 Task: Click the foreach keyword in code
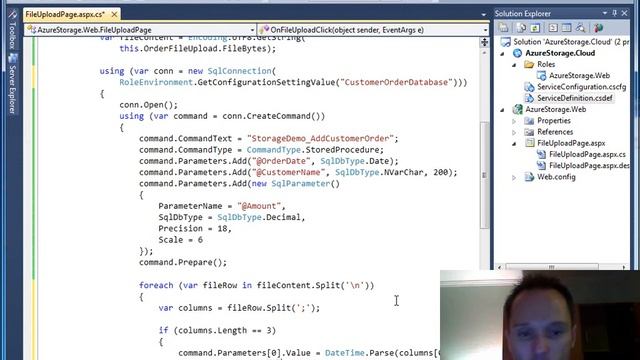[x=156, y=285]
